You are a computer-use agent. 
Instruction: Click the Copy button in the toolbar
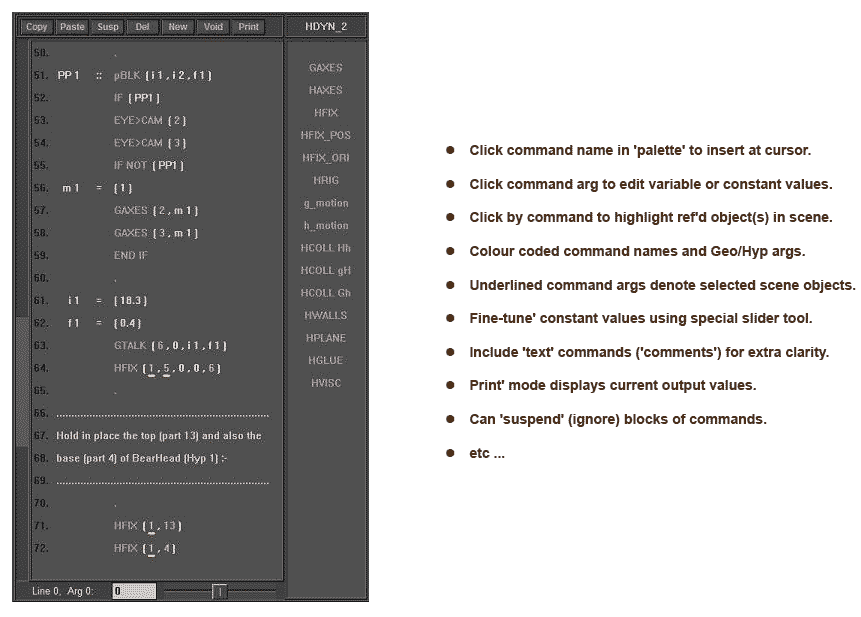[37, 27]
